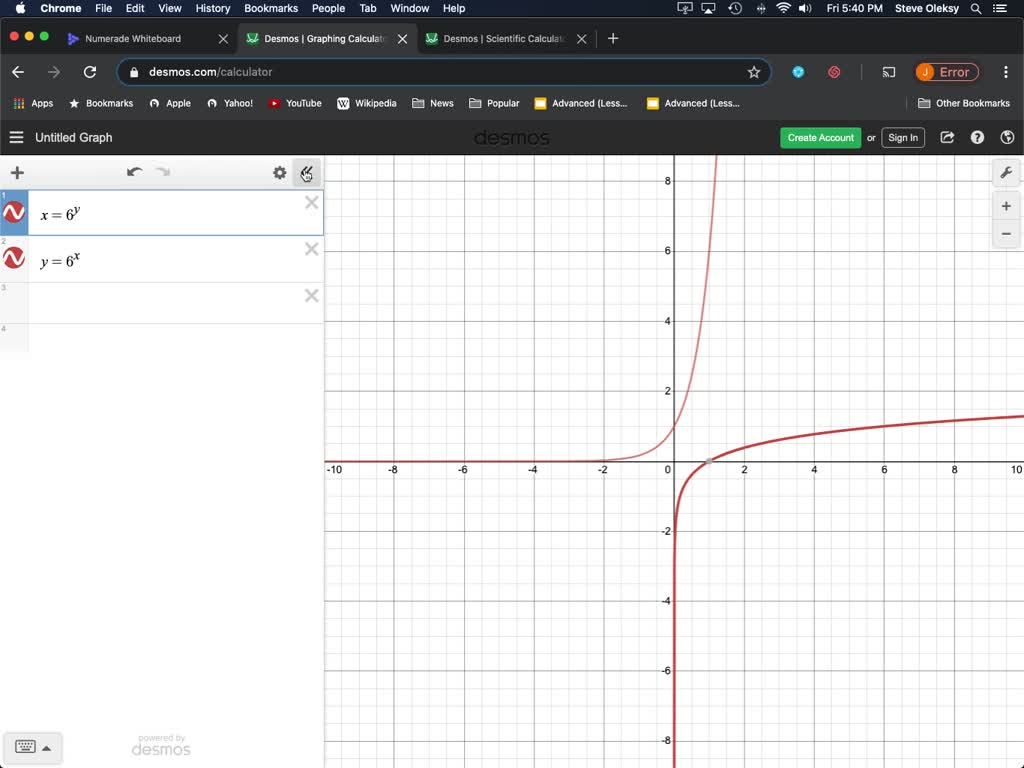Click the undo arrow icon
The width and height of the screenshot is (1024, 768).
click(x=135, y=172)
